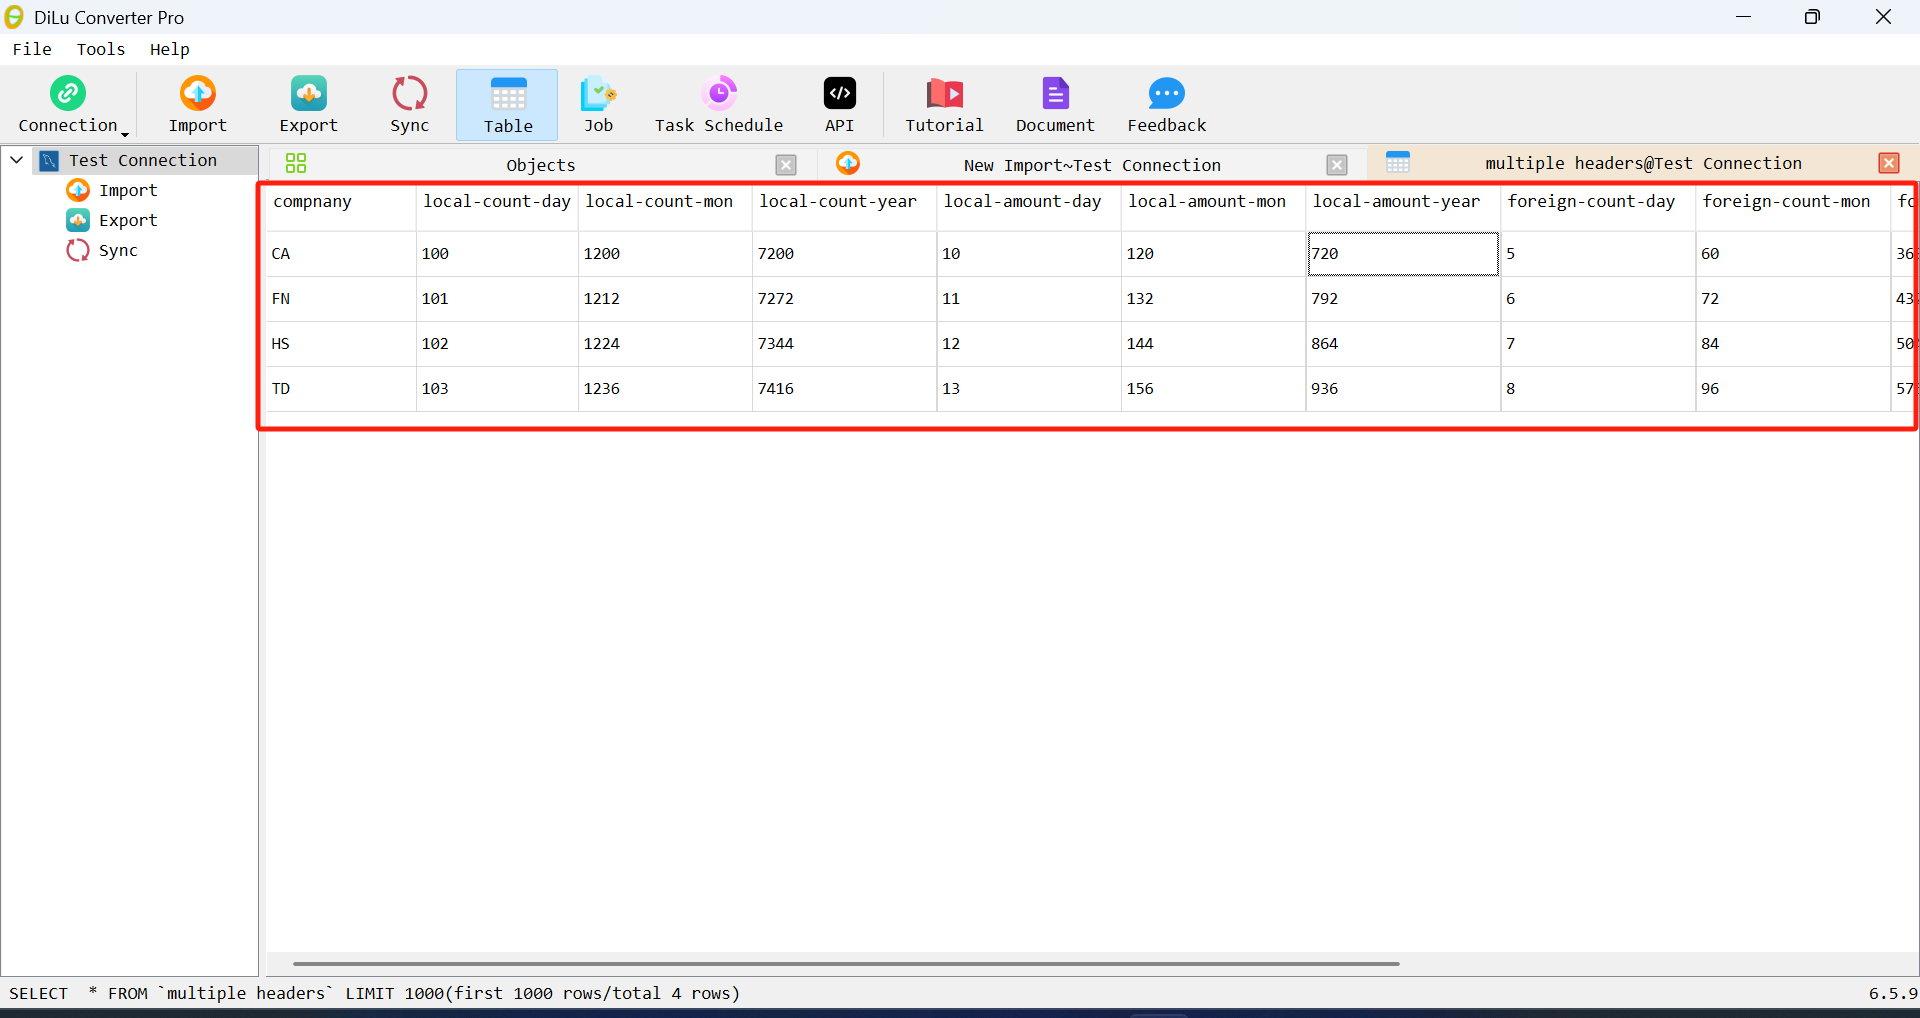
Task: Restore down the DiLu Converter Pro window
Action: click(1812, 17)
